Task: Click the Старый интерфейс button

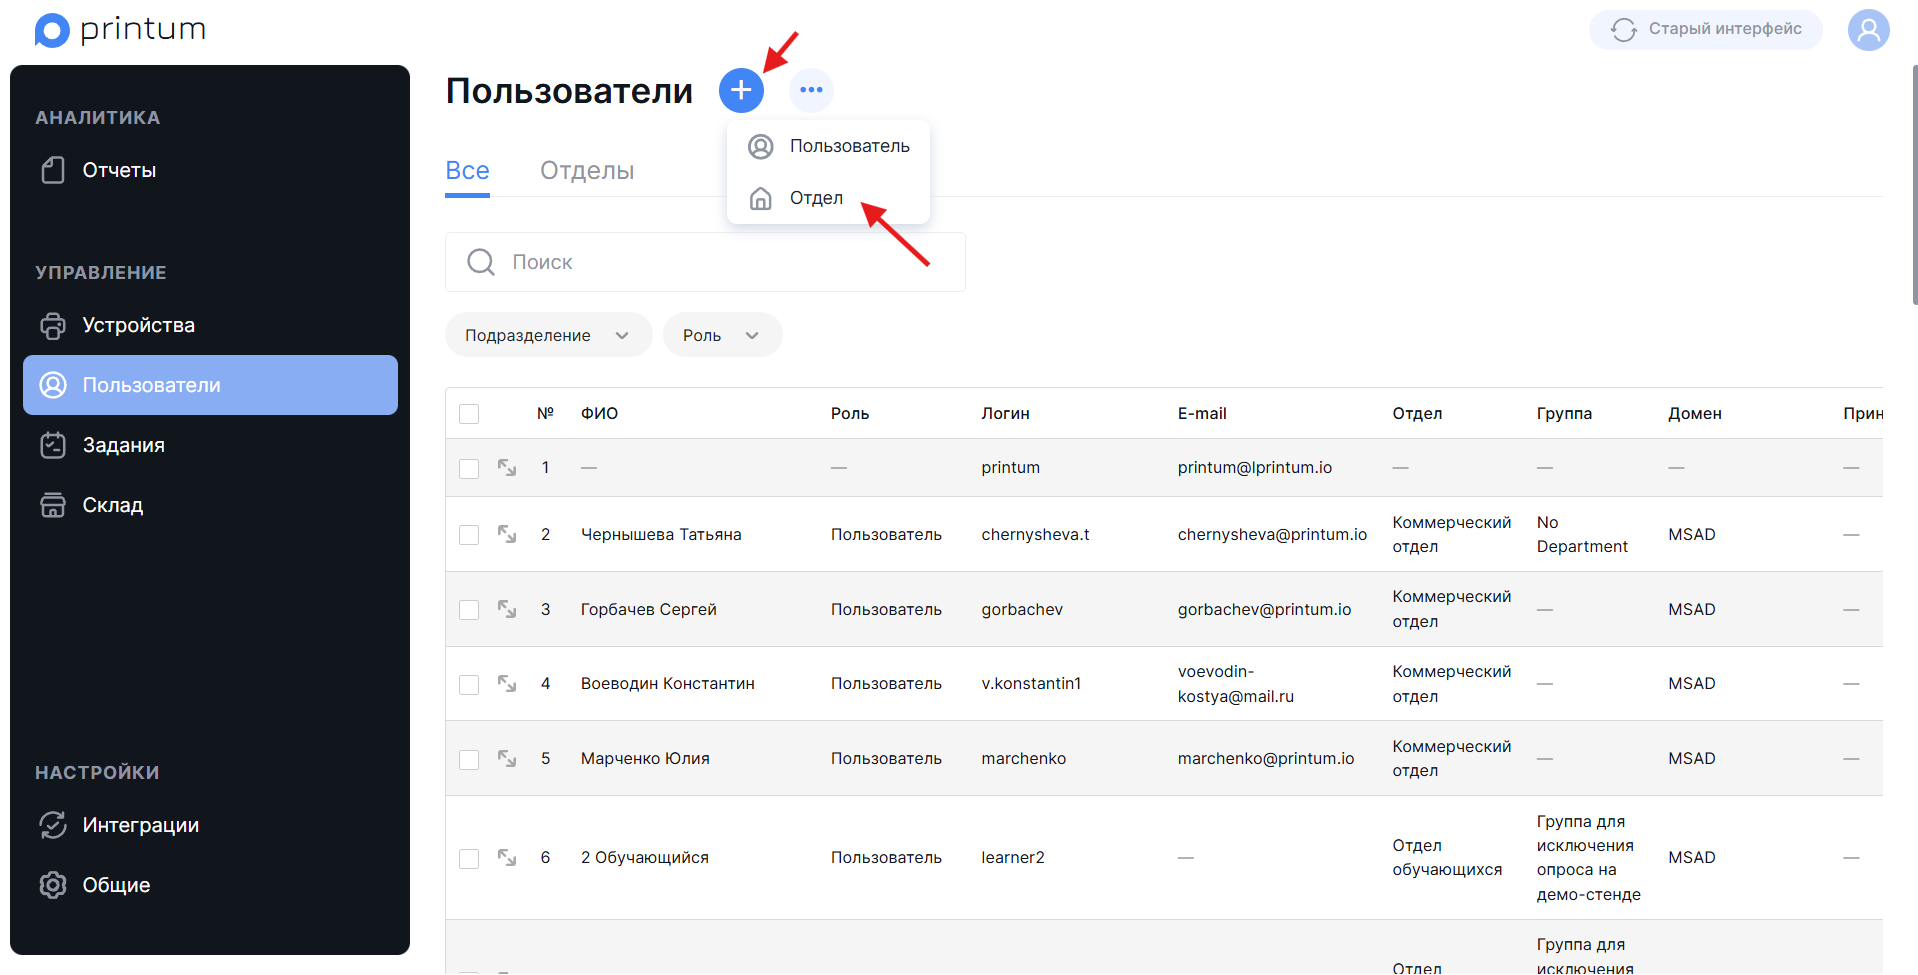Action: pos(1706,29)
